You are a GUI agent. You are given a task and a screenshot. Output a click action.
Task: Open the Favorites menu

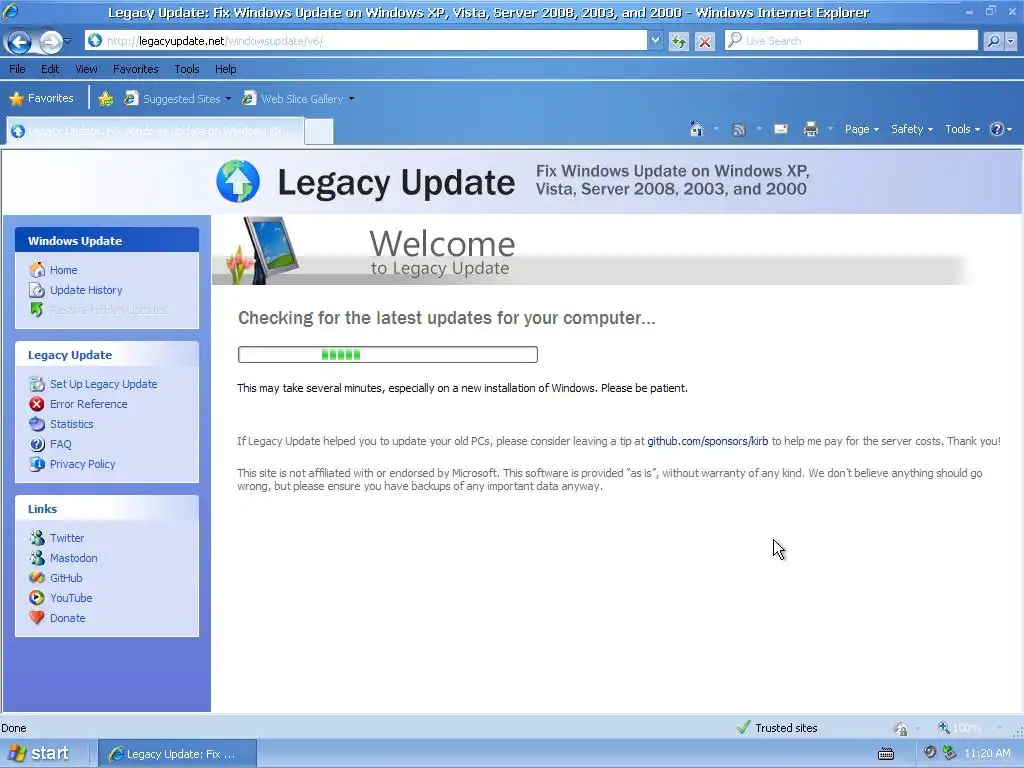tap(135, 69)
